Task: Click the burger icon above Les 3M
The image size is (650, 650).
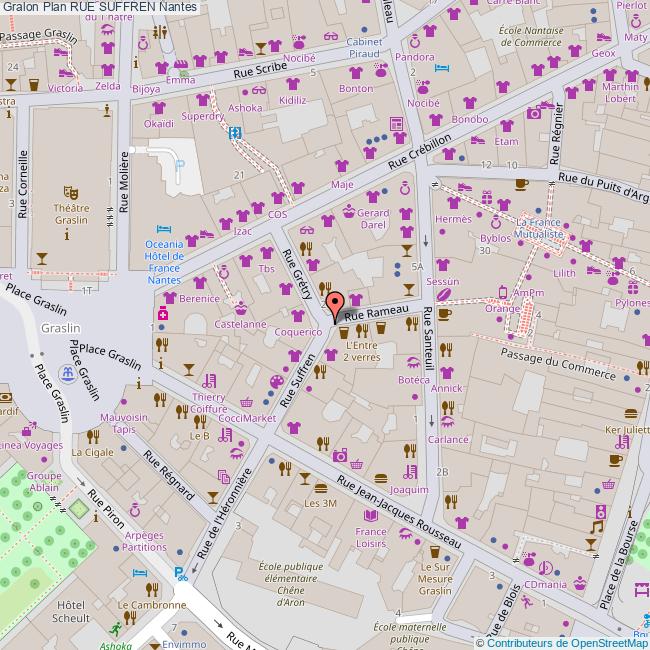Action: click(x=319, y=487)
